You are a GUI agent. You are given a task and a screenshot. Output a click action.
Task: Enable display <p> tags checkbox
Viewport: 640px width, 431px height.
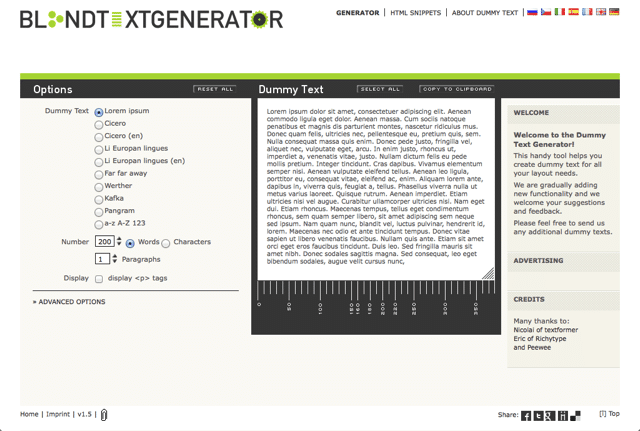[x=99, y=279]
